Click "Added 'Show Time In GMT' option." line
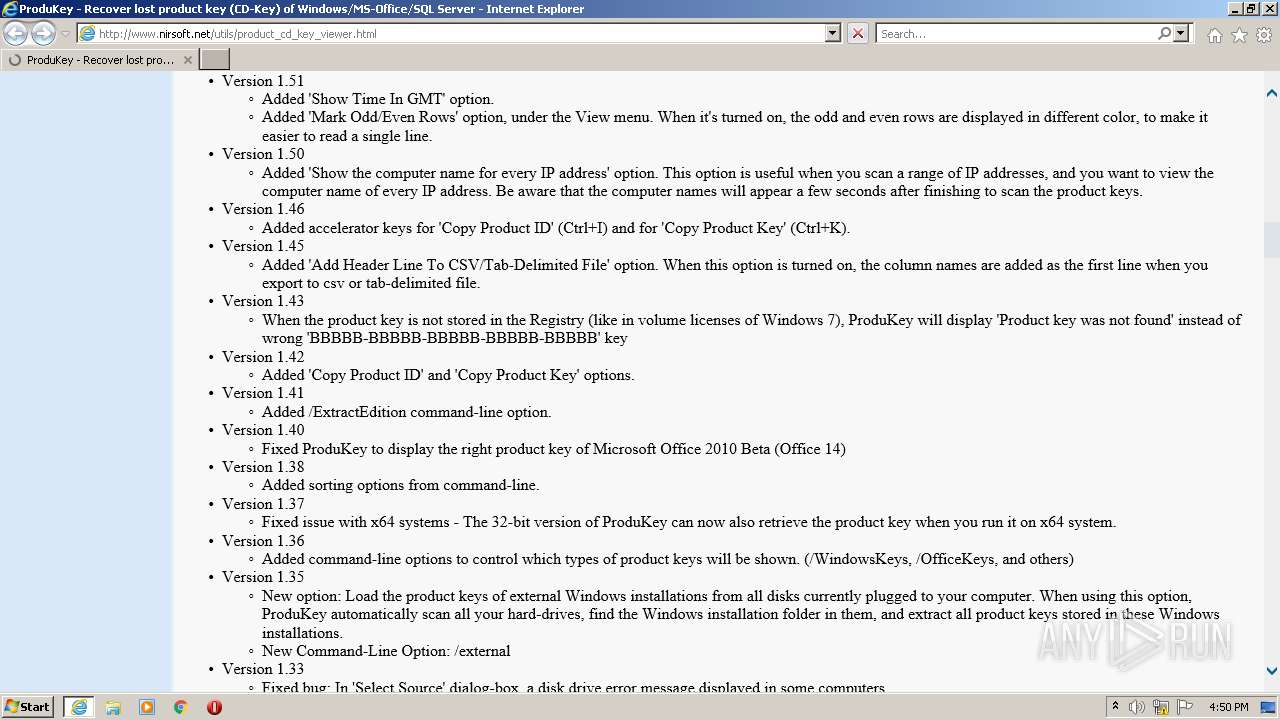 point(378,99)
